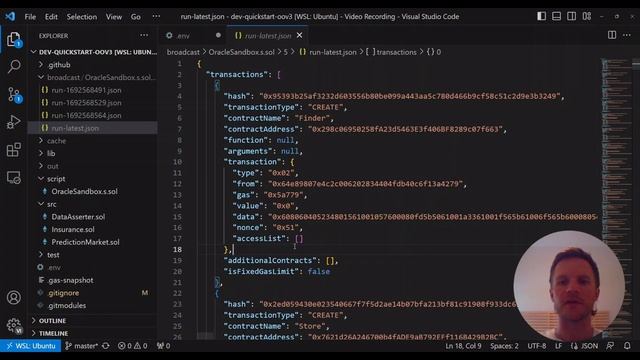Synchronize changes from status bar
The height and width of the screenshot is (360, 640).
coord(106,346)
